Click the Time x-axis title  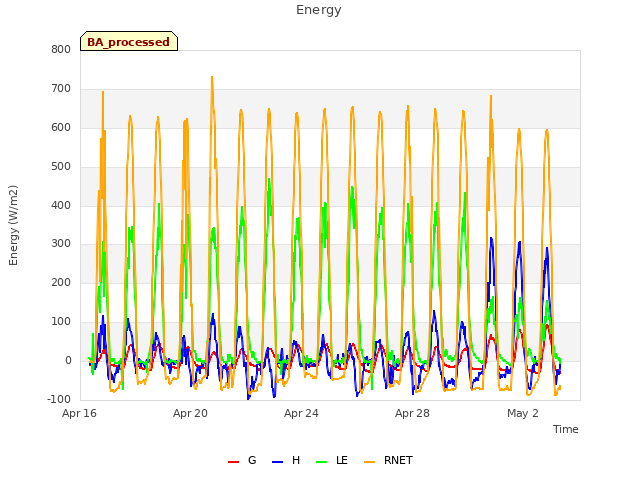565,429
